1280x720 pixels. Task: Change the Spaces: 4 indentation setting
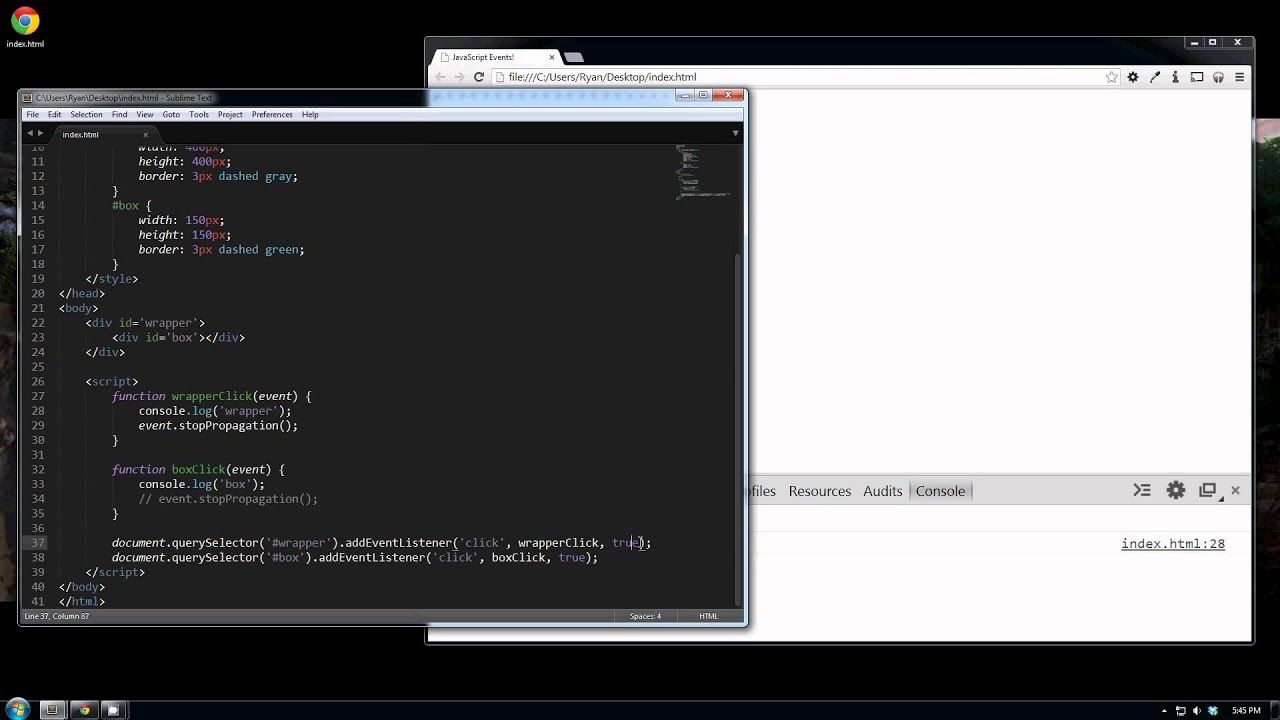645,616
